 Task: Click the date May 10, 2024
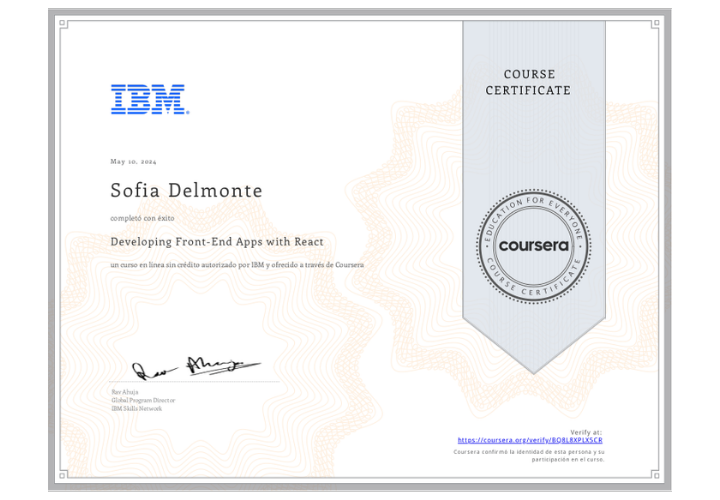pyautogui.click(x=133, y=162)
